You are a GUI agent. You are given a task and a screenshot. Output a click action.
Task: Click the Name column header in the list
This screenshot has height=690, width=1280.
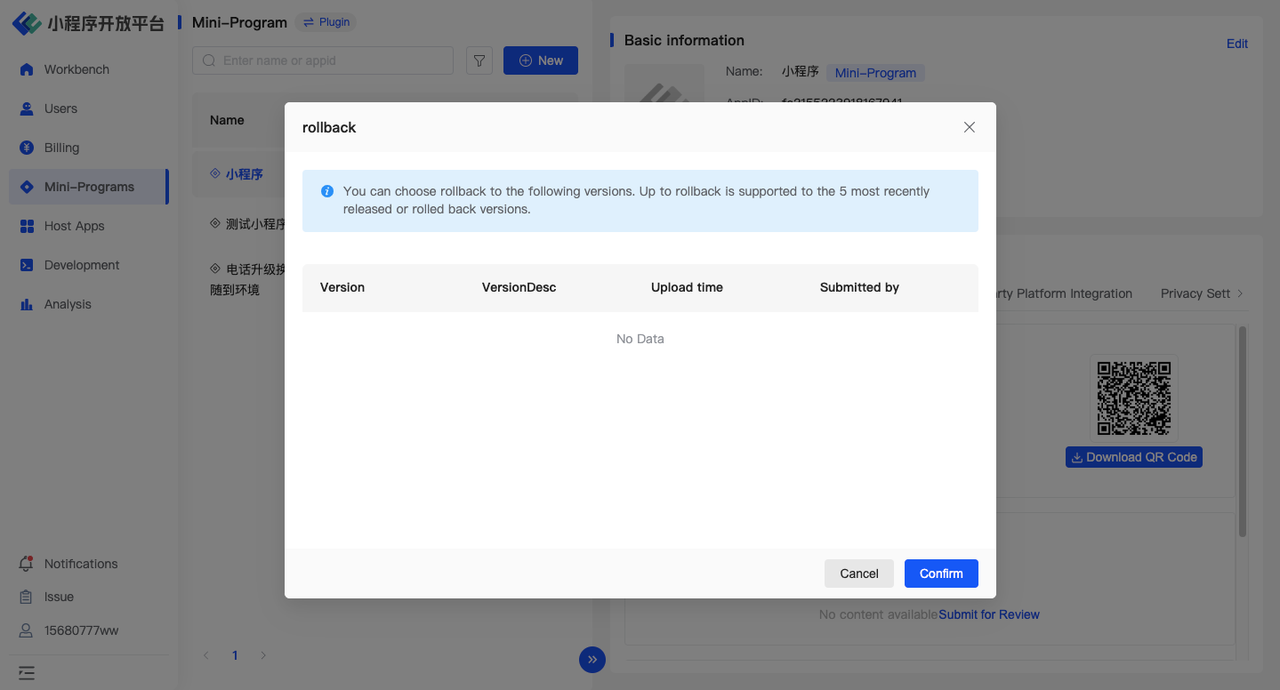227,120
